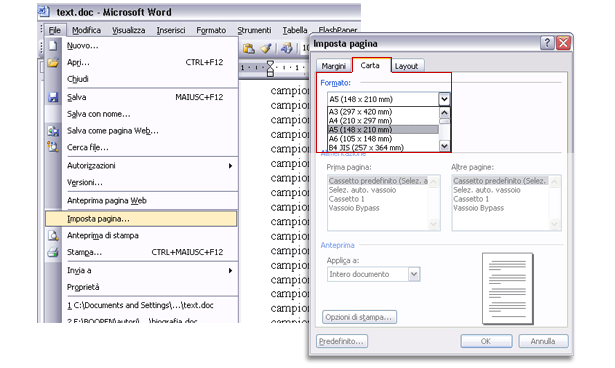
Task: Open the Visualizza menu
Action: [x=129, y=30]
